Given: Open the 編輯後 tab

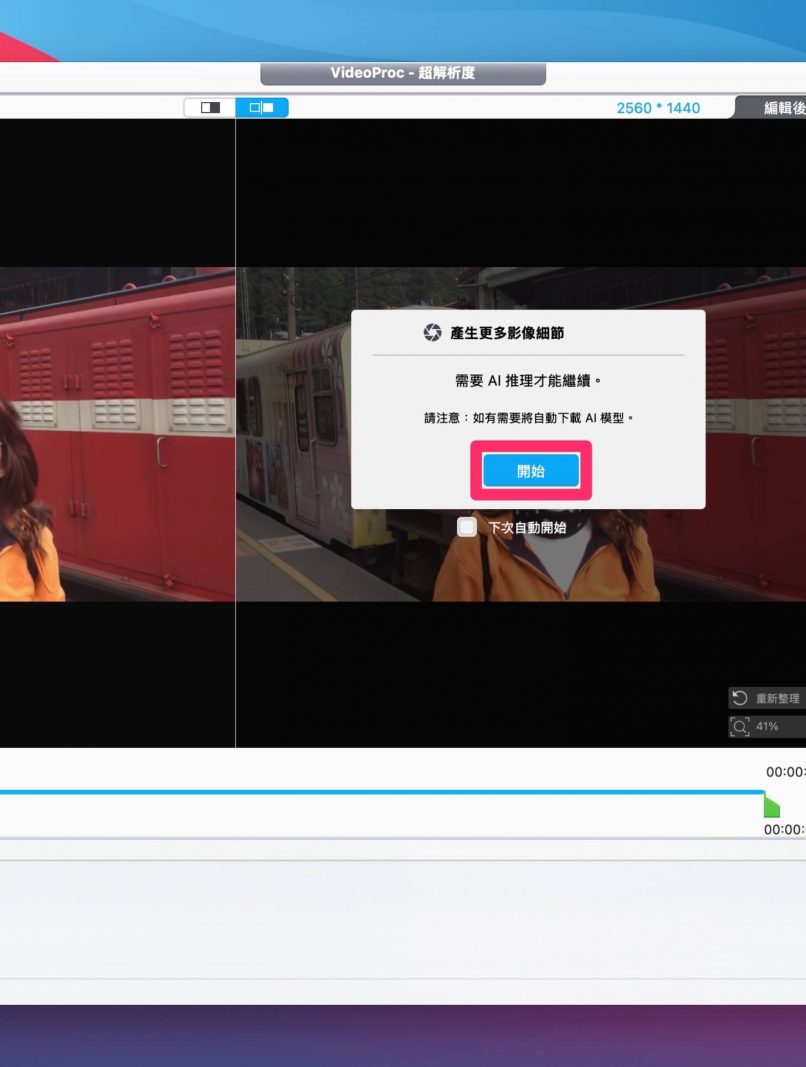Looking at the screenshot, I should coord(782,108).
